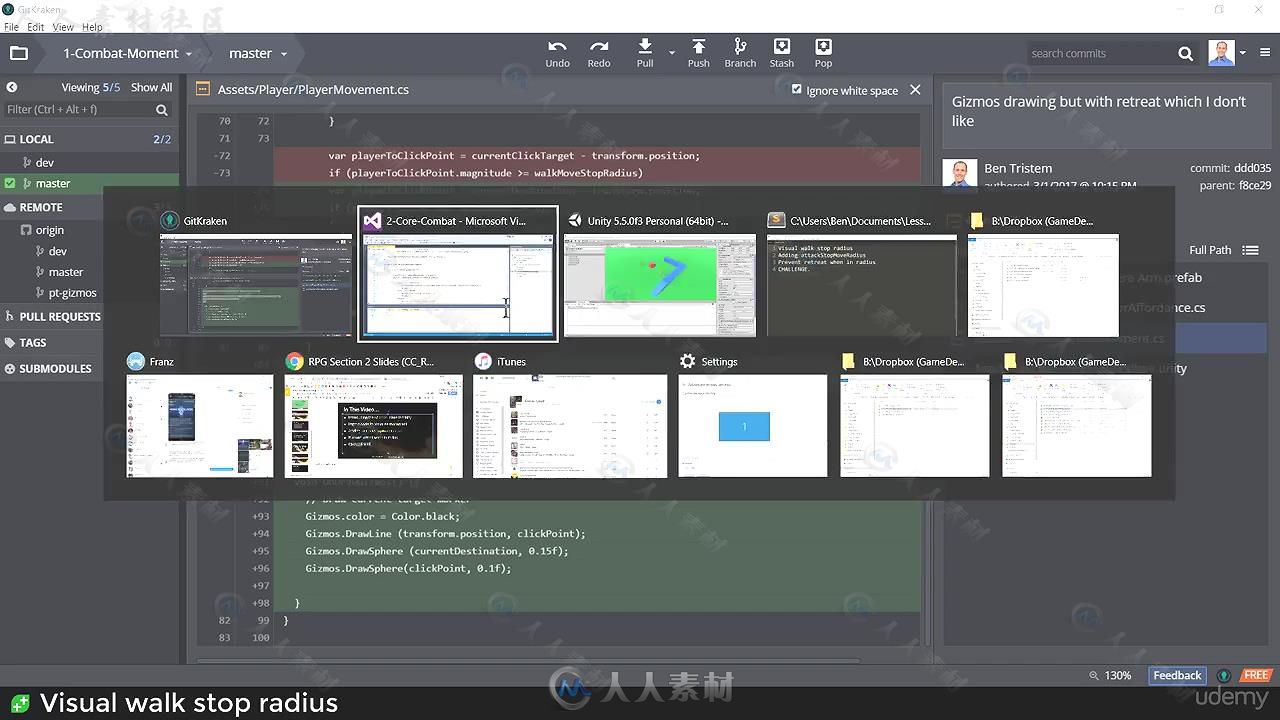The height and width of the screenshot is (720, 1280).
Task: Switch to 2-Core-Combat Visual Studio thumbnail
Action: coord(458,286)
